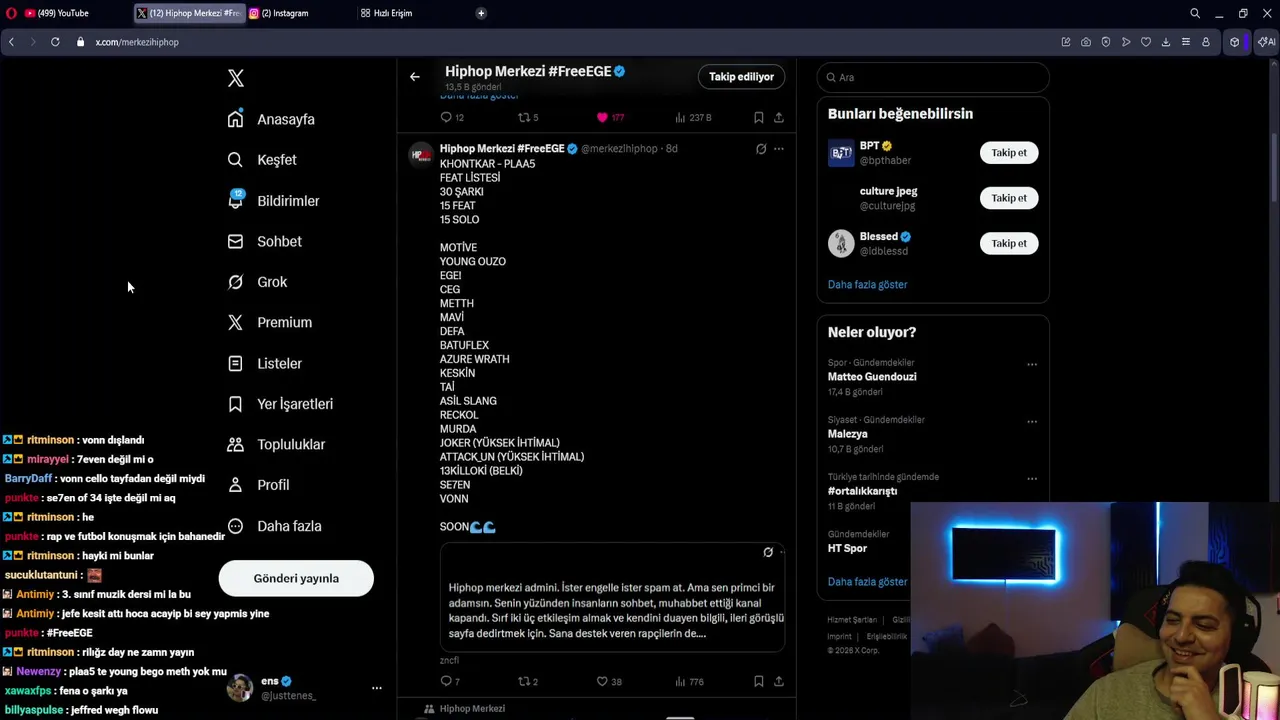Screen dimensions: 1280x720
Task: Open snapshot camera icon in toolbar
Action: click(x=1086, y=42)
